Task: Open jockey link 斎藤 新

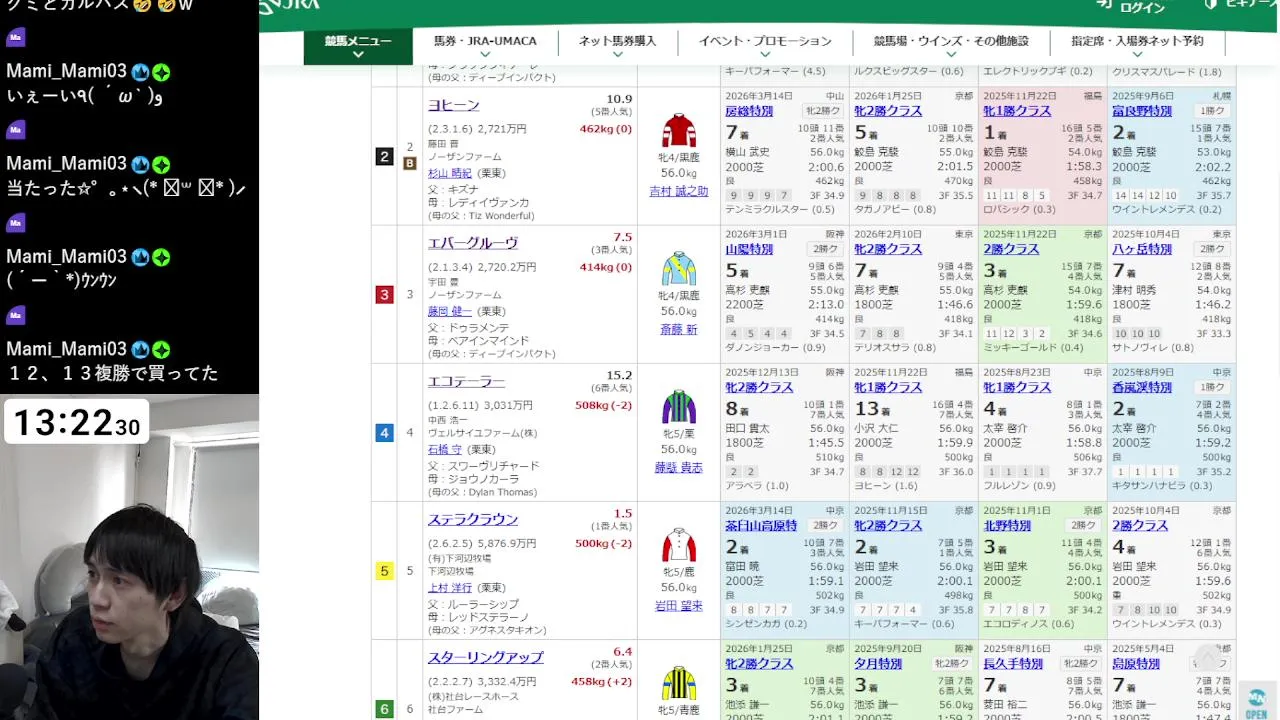Action: pos(679,329)
